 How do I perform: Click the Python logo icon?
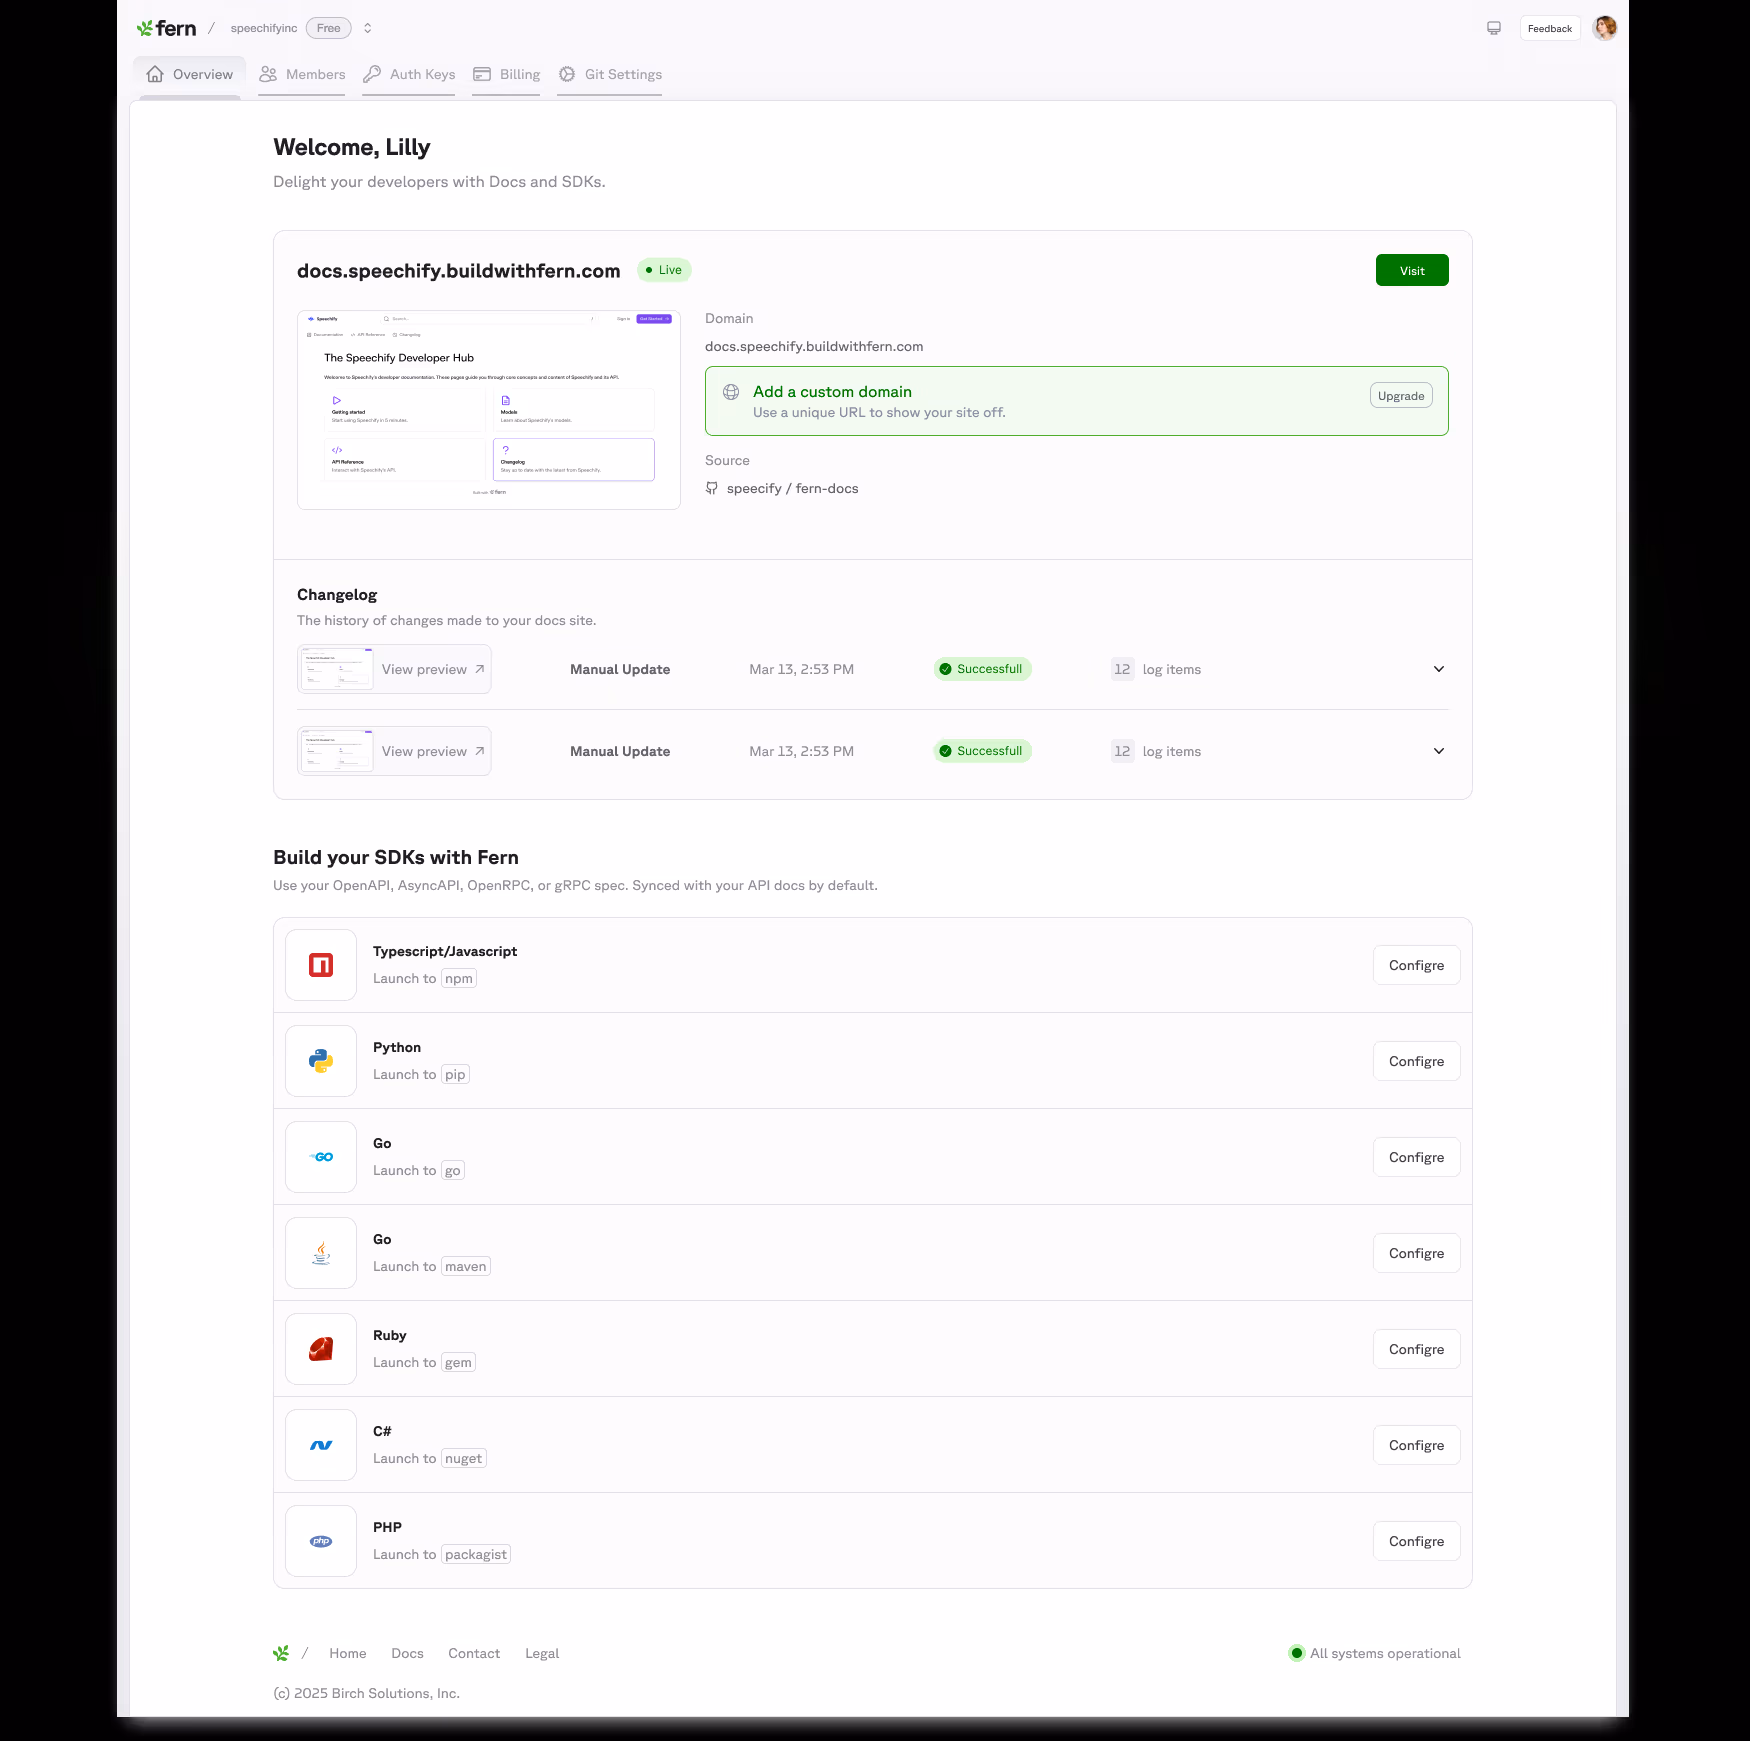click(321, 1061)
